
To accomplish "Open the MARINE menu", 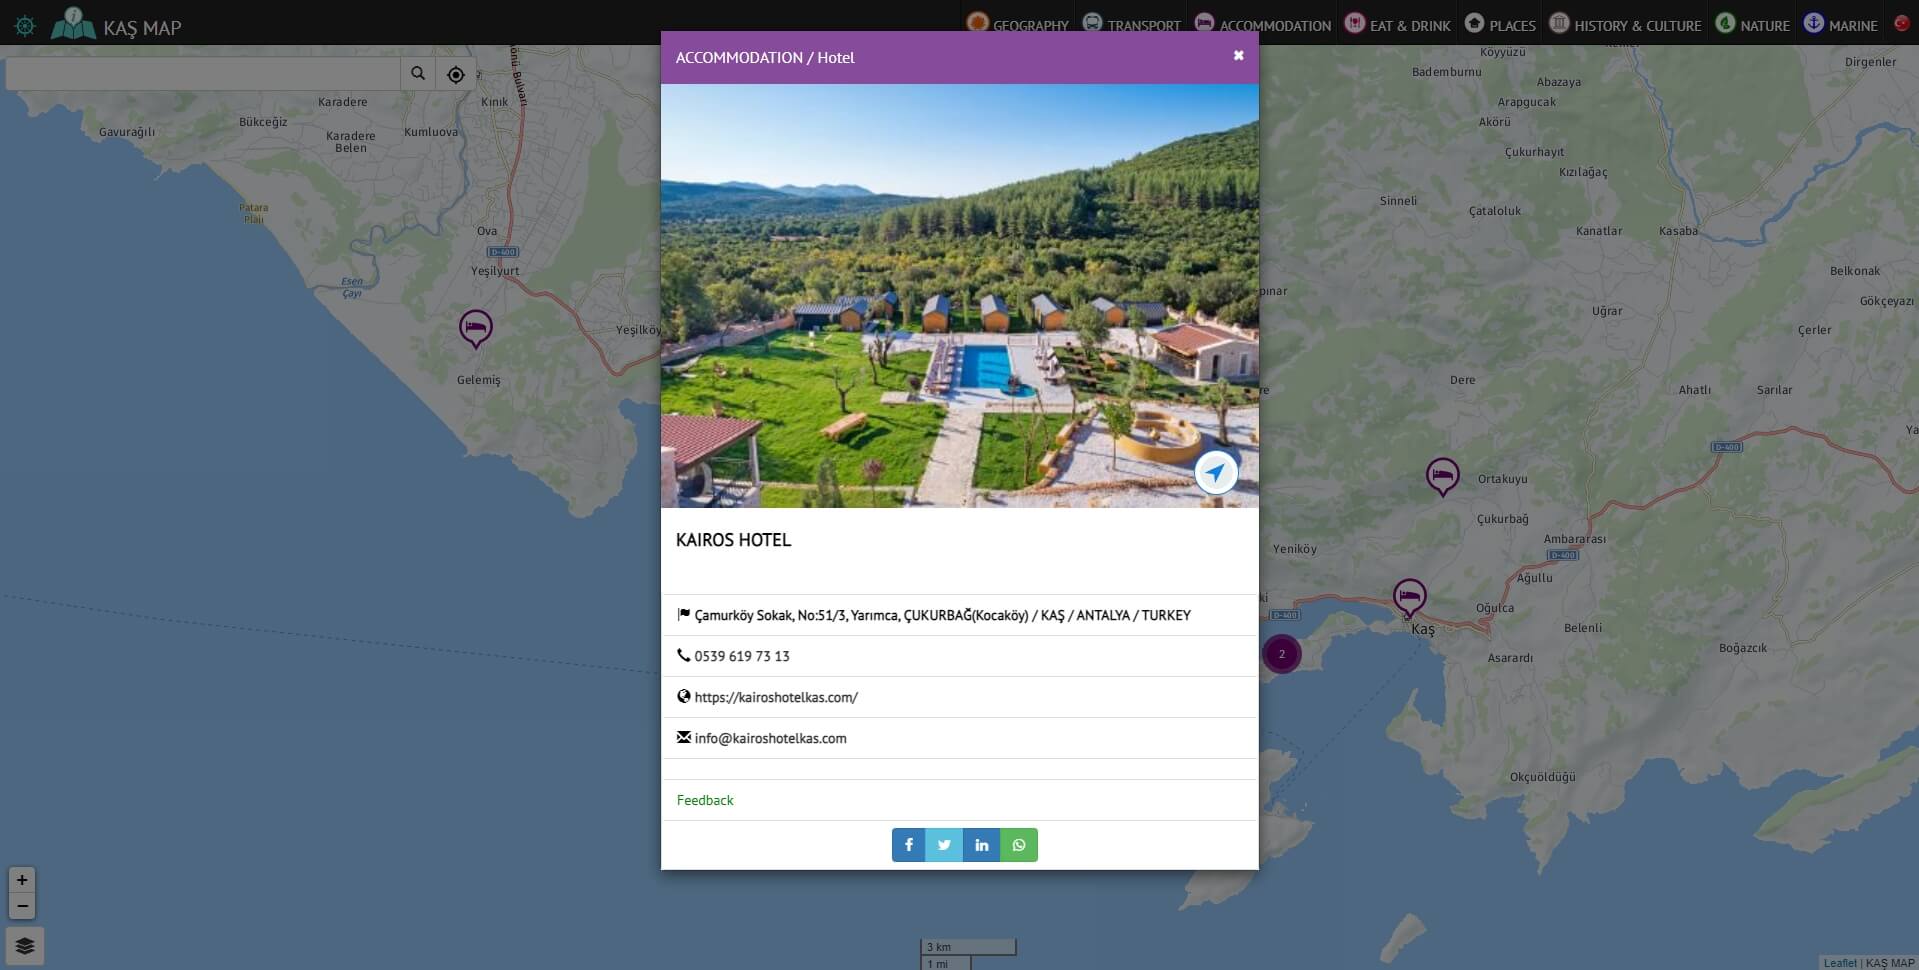I will [1841, 24].
